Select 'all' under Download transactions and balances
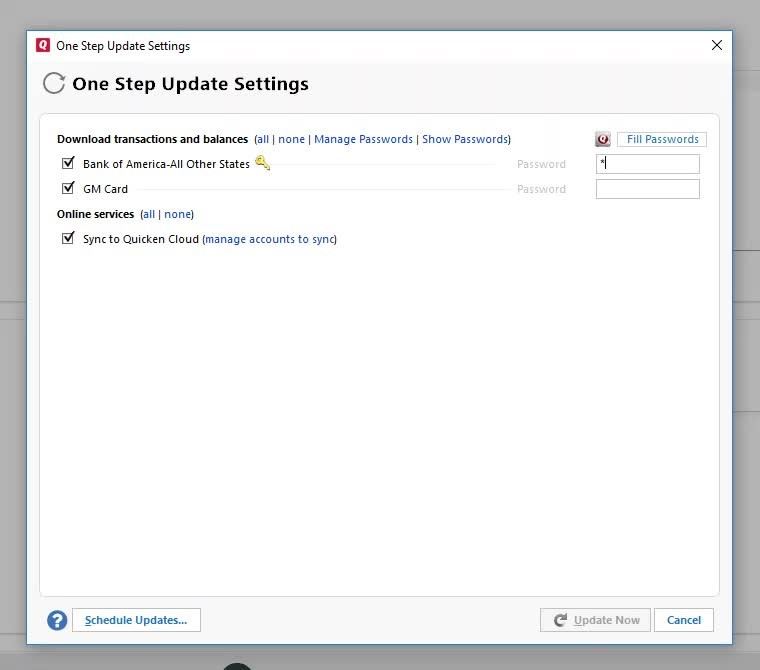 point(262,139)
